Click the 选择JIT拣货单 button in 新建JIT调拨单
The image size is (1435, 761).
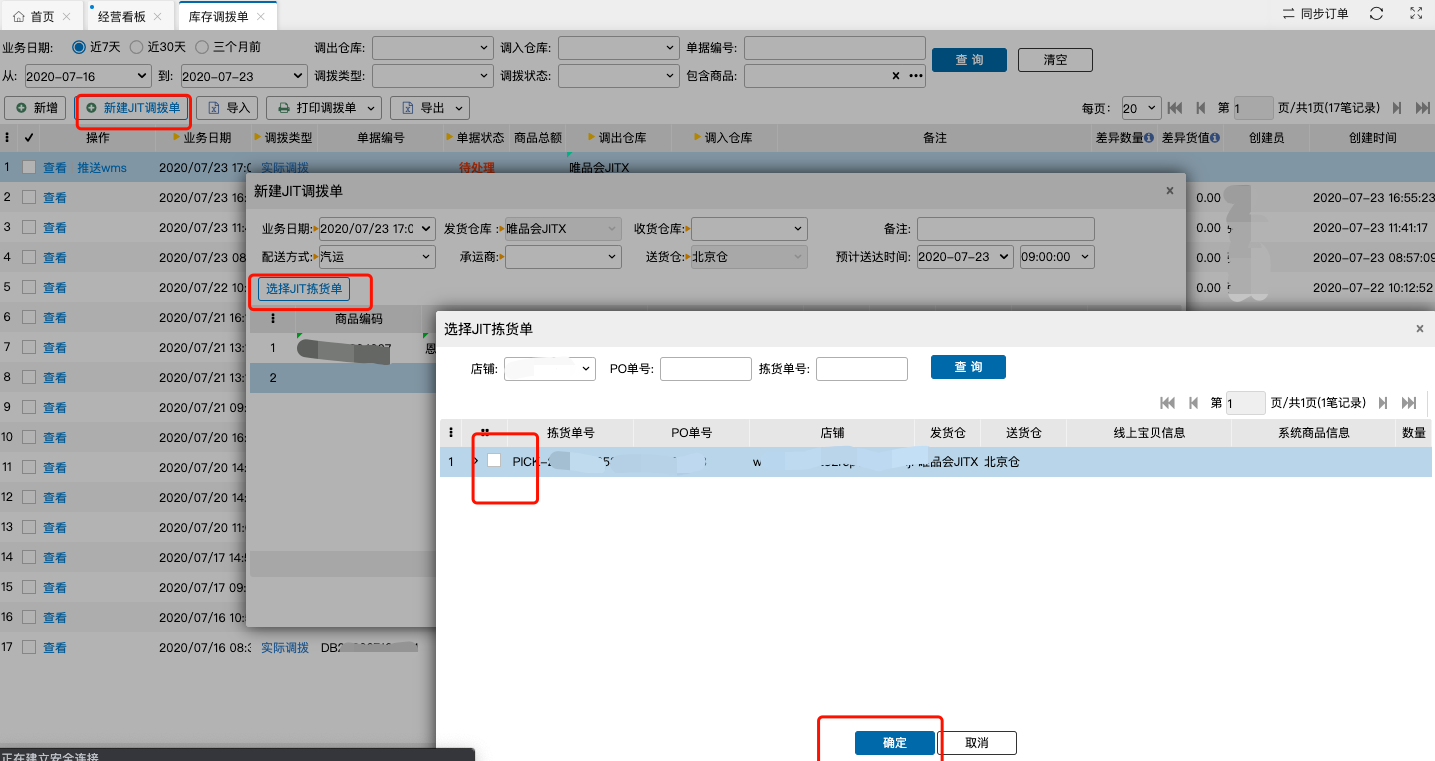(x=304, y=289)
